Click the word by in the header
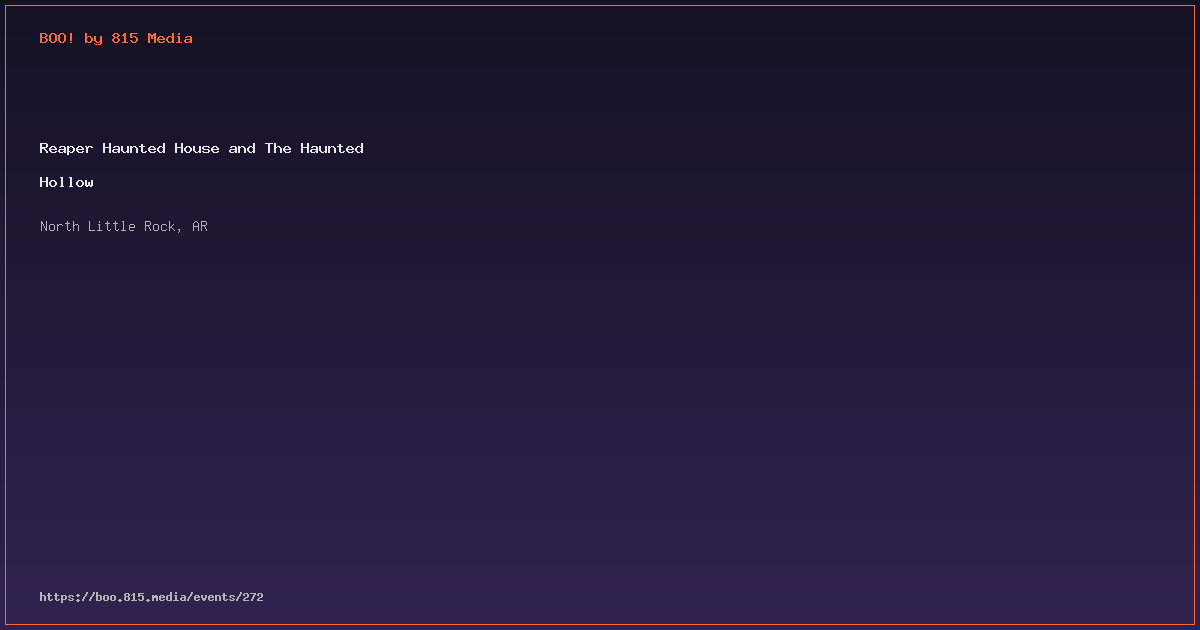 point(93,38)
